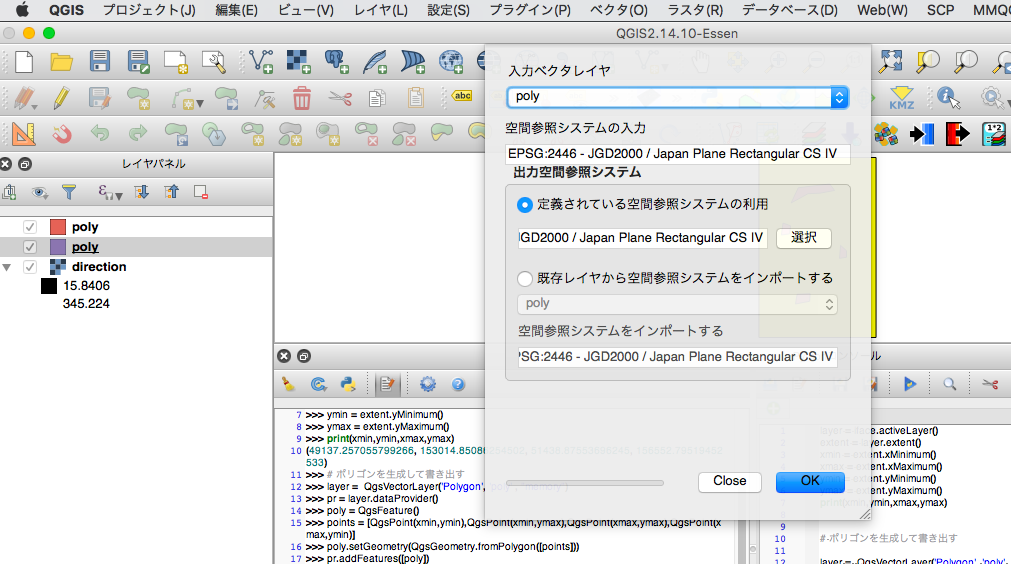Viewport: 1011px width, 564px height.
Task: Click the black 15.8406 legend swatch
Action: (x=49, y=286)
